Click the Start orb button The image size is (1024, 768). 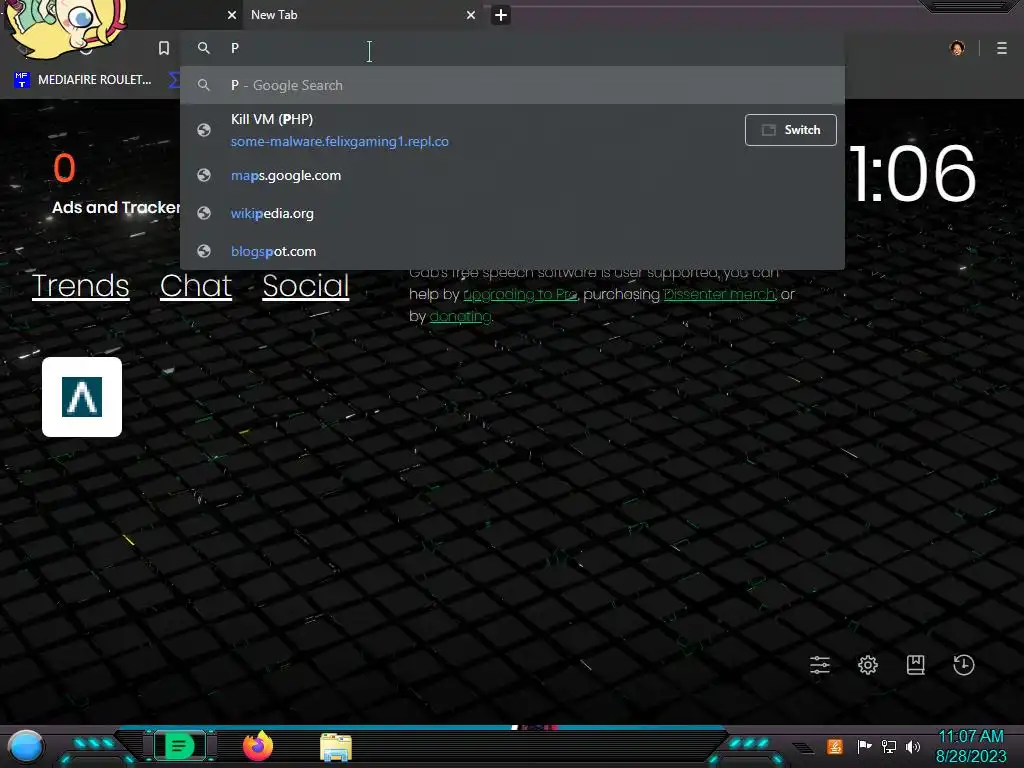[x=26, y=746]
